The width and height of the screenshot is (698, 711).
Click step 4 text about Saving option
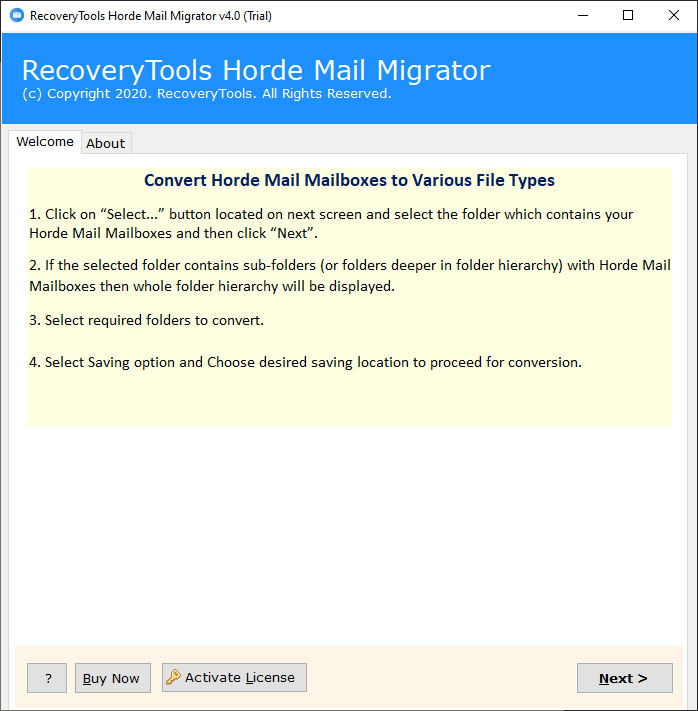point(305,362)
